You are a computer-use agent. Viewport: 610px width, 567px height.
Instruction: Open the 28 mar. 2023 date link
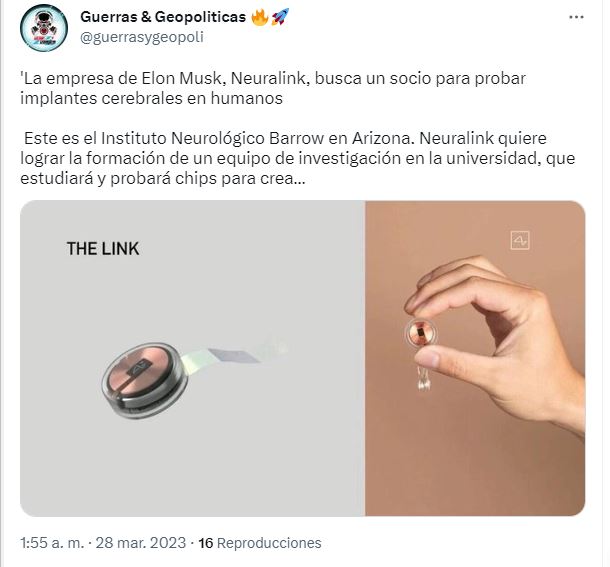pos(140,542)
